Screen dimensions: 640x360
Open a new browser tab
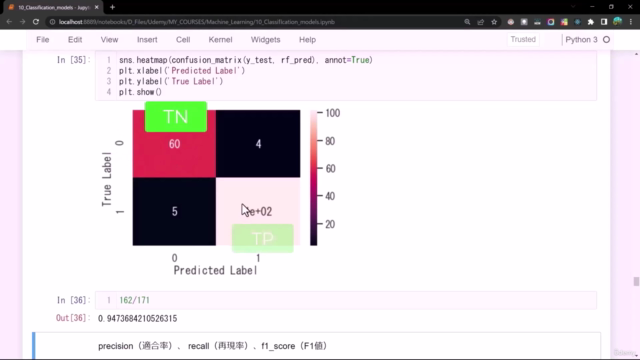tap(112, 7)
